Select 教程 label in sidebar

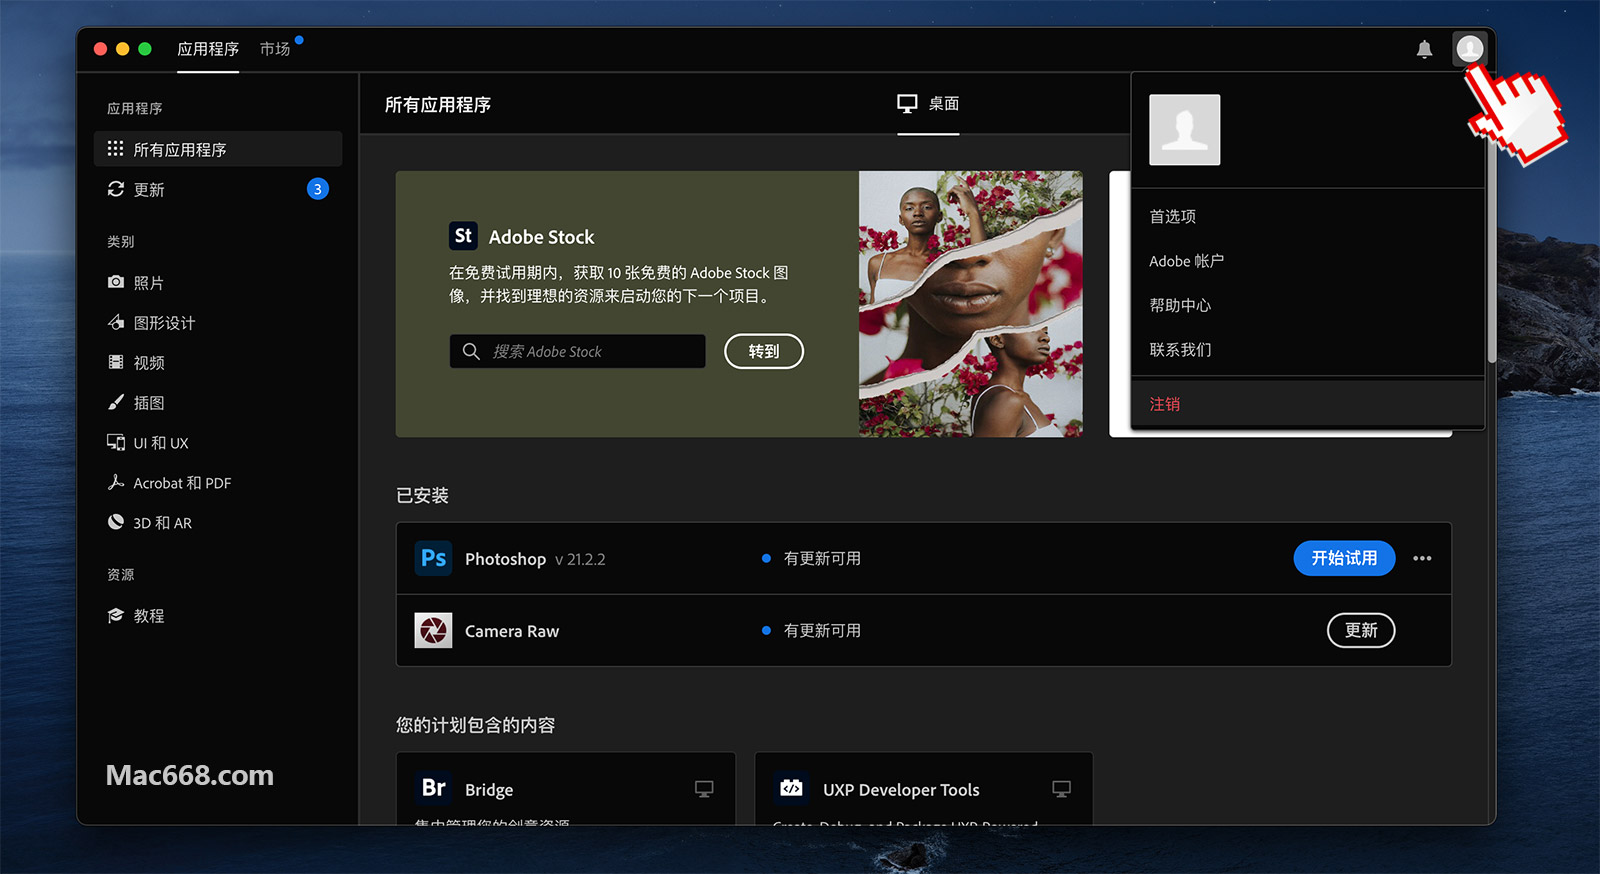[149, 616]
